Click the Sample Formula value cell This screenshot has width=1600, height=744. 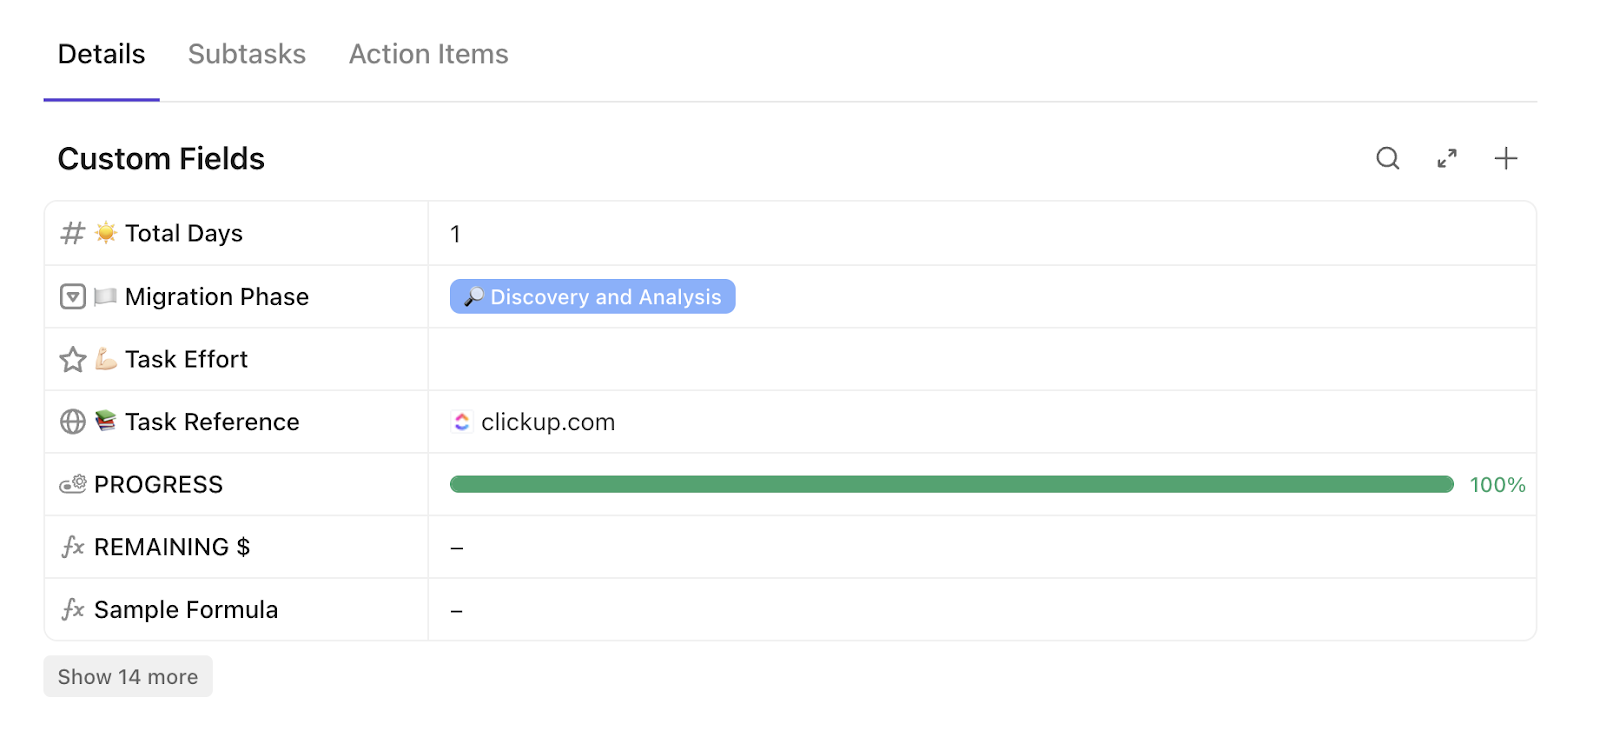[980, 610]
